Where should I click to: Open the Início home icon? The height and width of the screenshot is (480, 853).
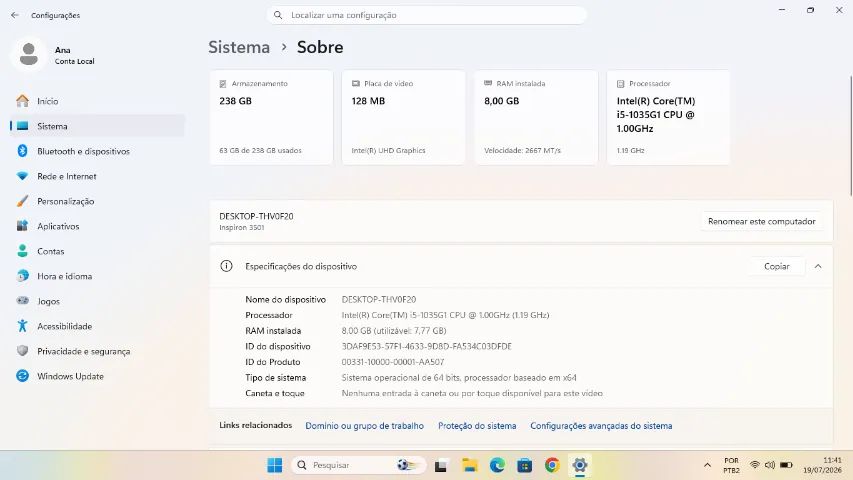click(x=22, y=101)
